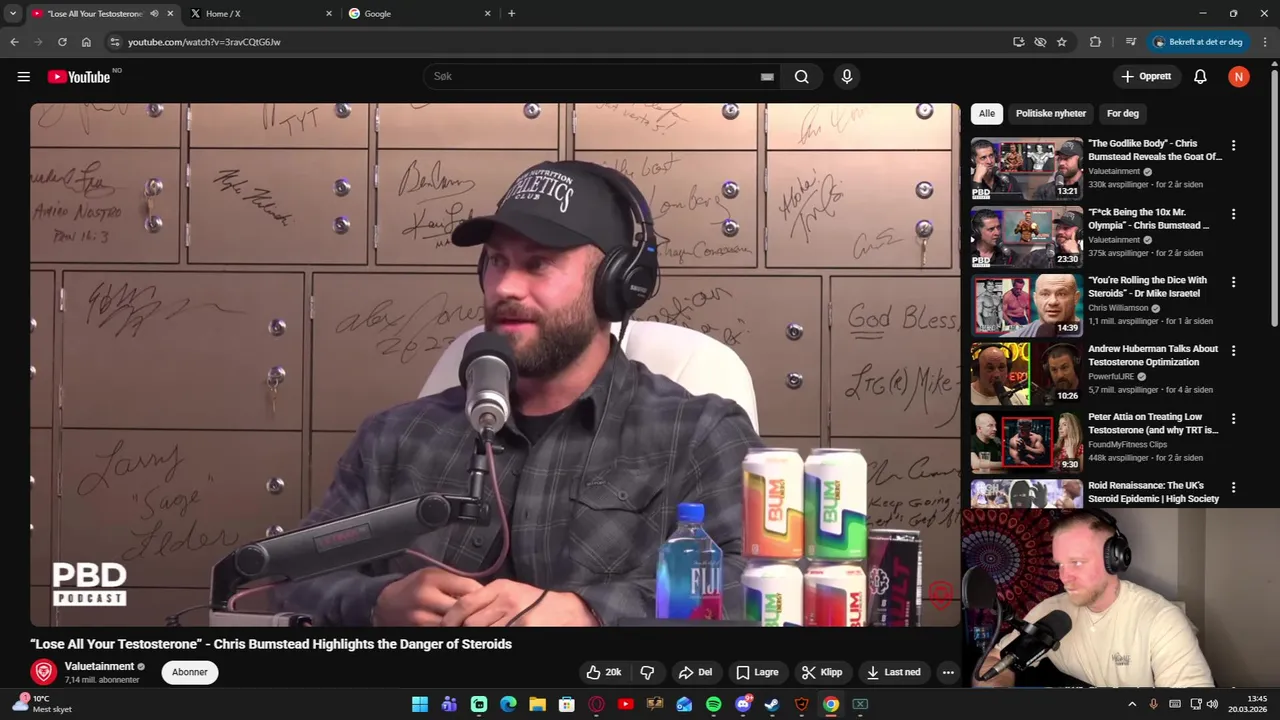Open "Bekreft at det er deg" profile prompt
The image size is (1280, 720).
(x=1197, y=42)
